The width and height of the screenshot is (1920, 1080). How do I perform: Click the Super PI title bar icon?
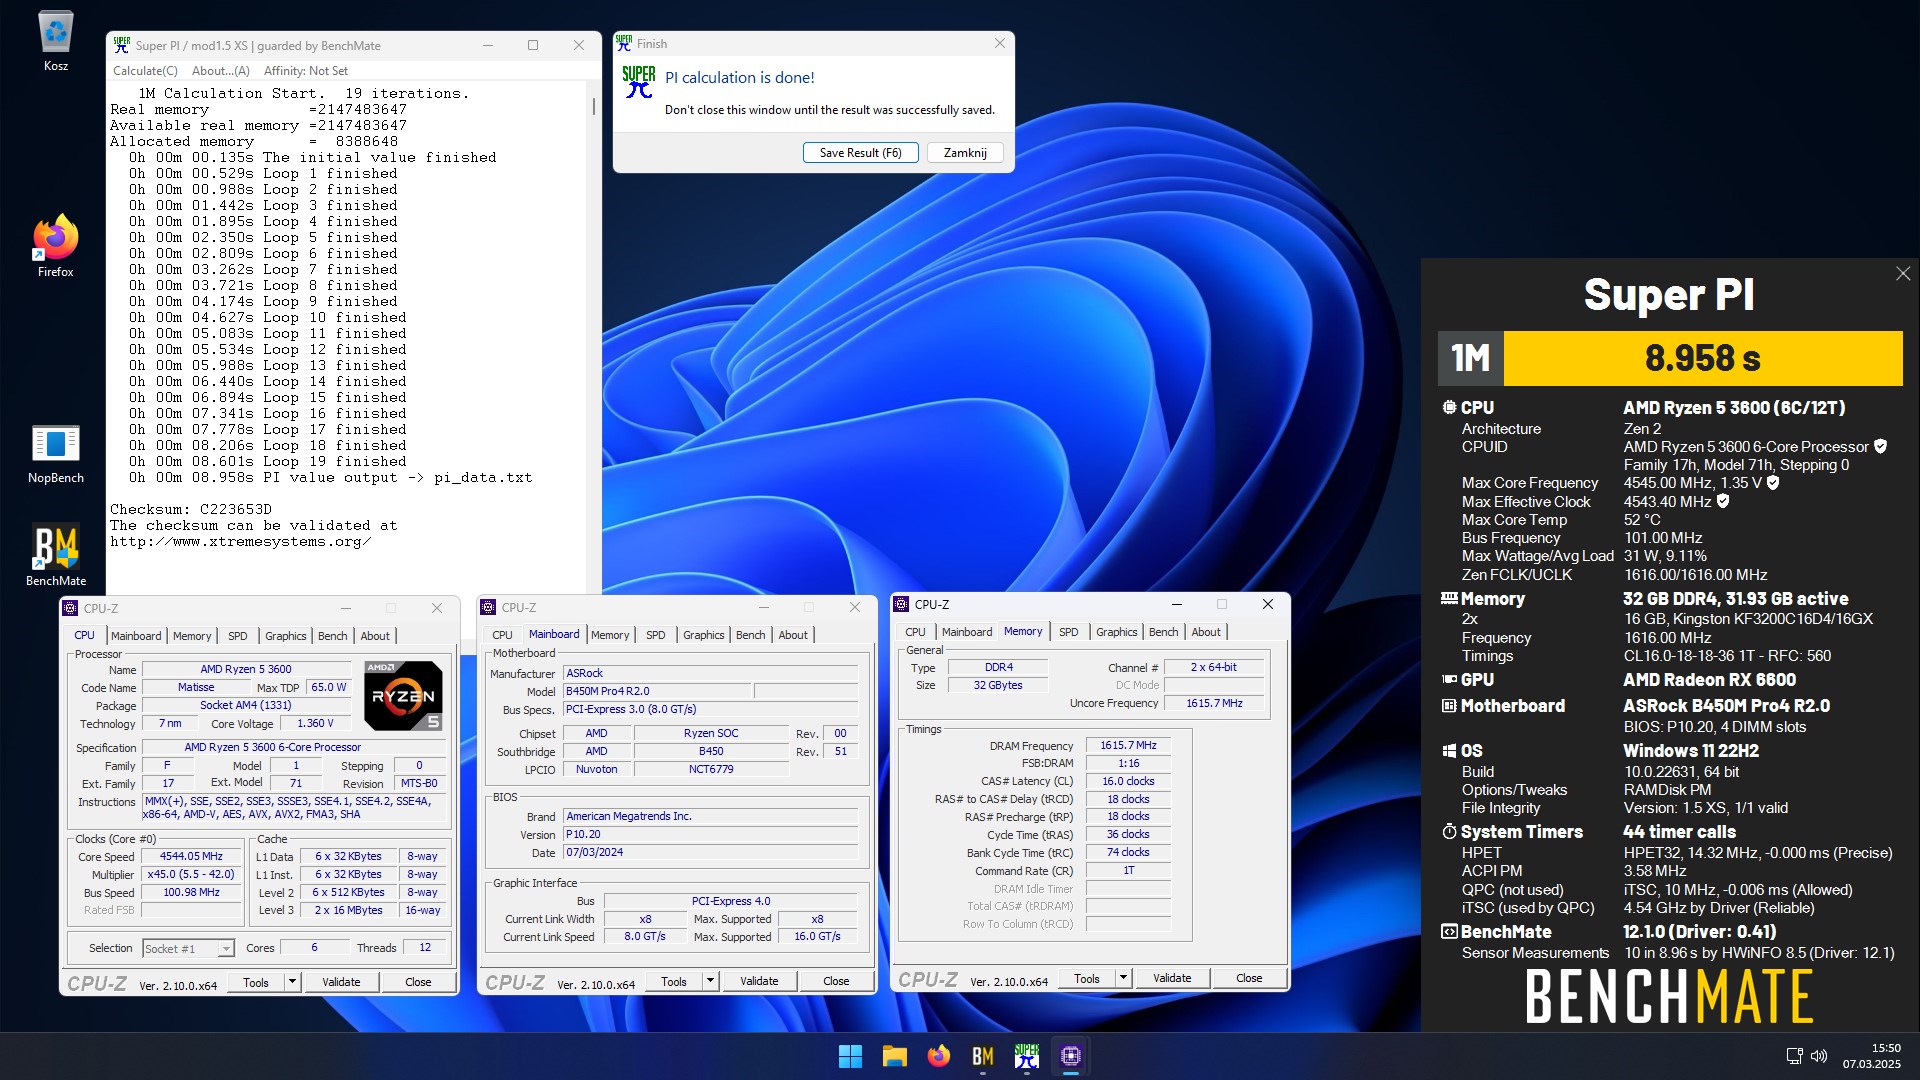122,45
